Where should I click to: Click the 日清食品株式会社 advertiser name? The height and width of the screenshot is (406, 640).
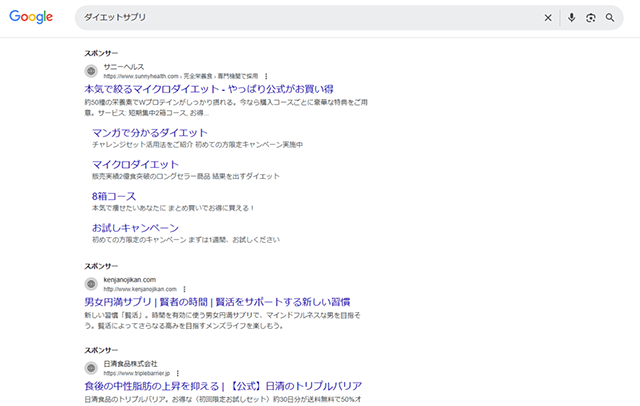click(130, 364)
